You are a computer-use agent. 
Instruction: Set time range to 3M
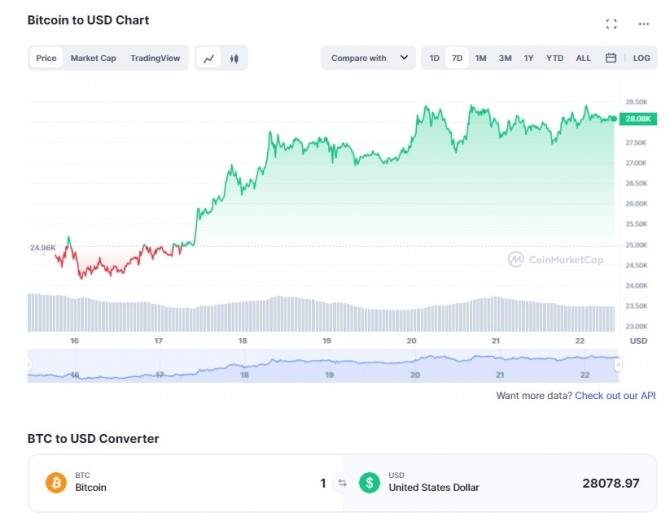click(x=505, y=58)
